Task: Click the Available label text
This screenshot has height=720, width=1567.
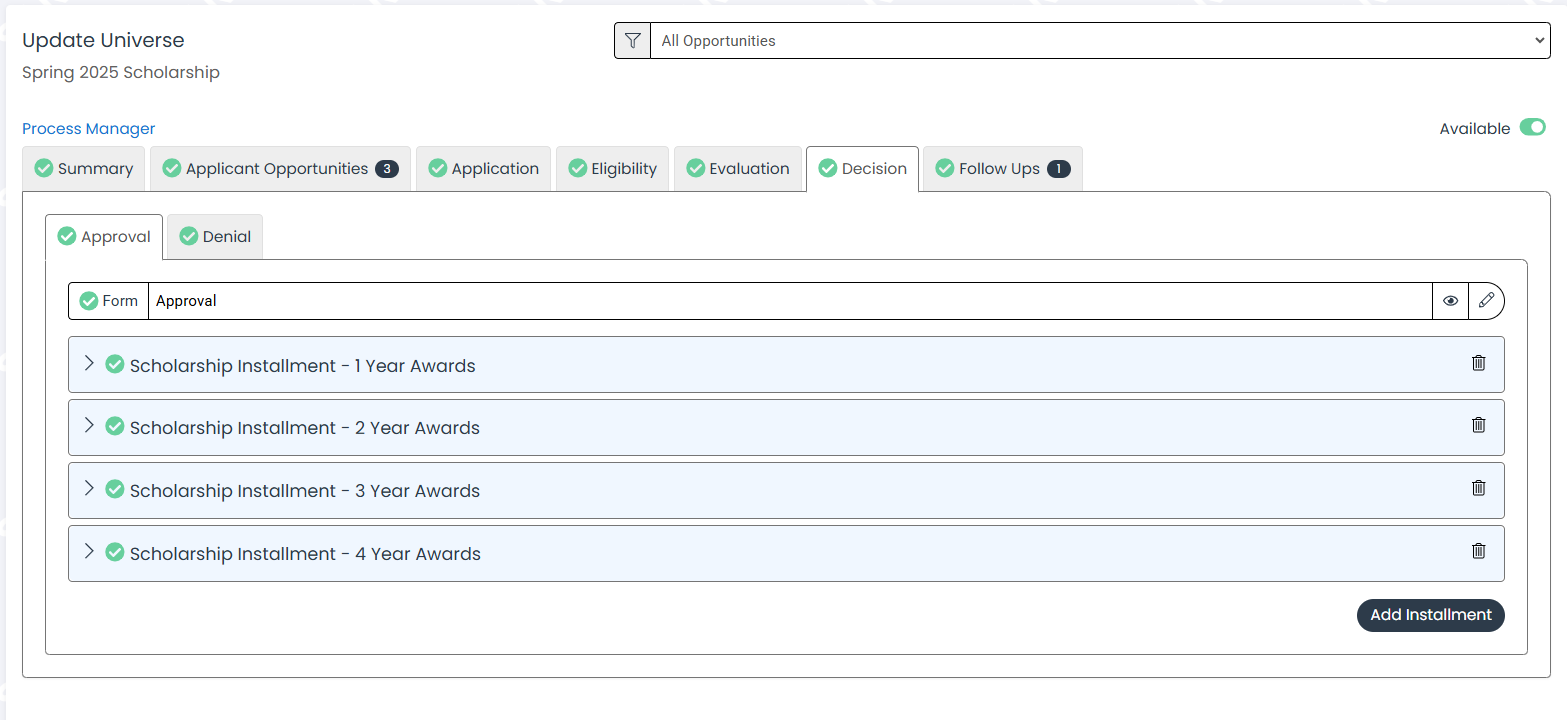Action: [x=1475, y=129]
